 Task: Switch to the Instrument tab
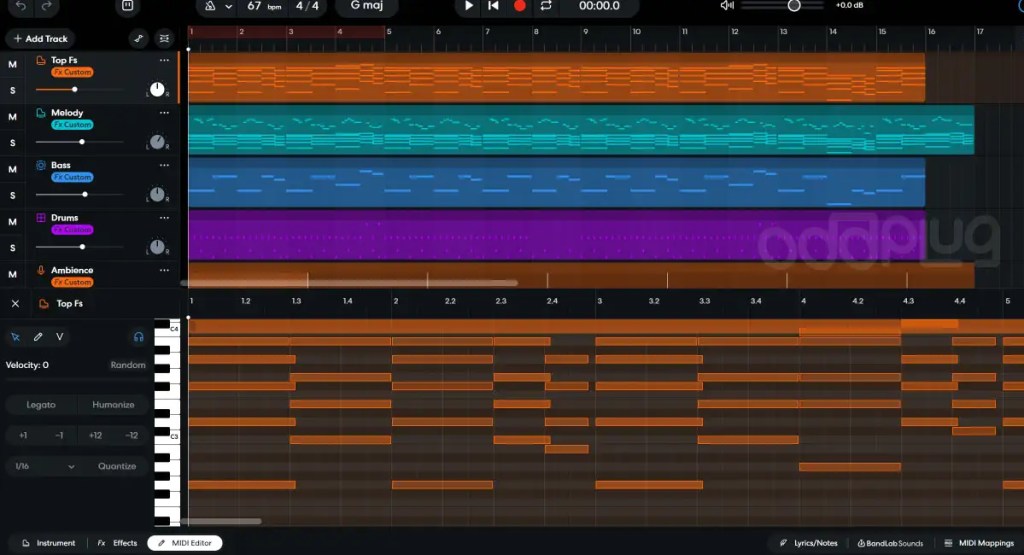(49, 543)
